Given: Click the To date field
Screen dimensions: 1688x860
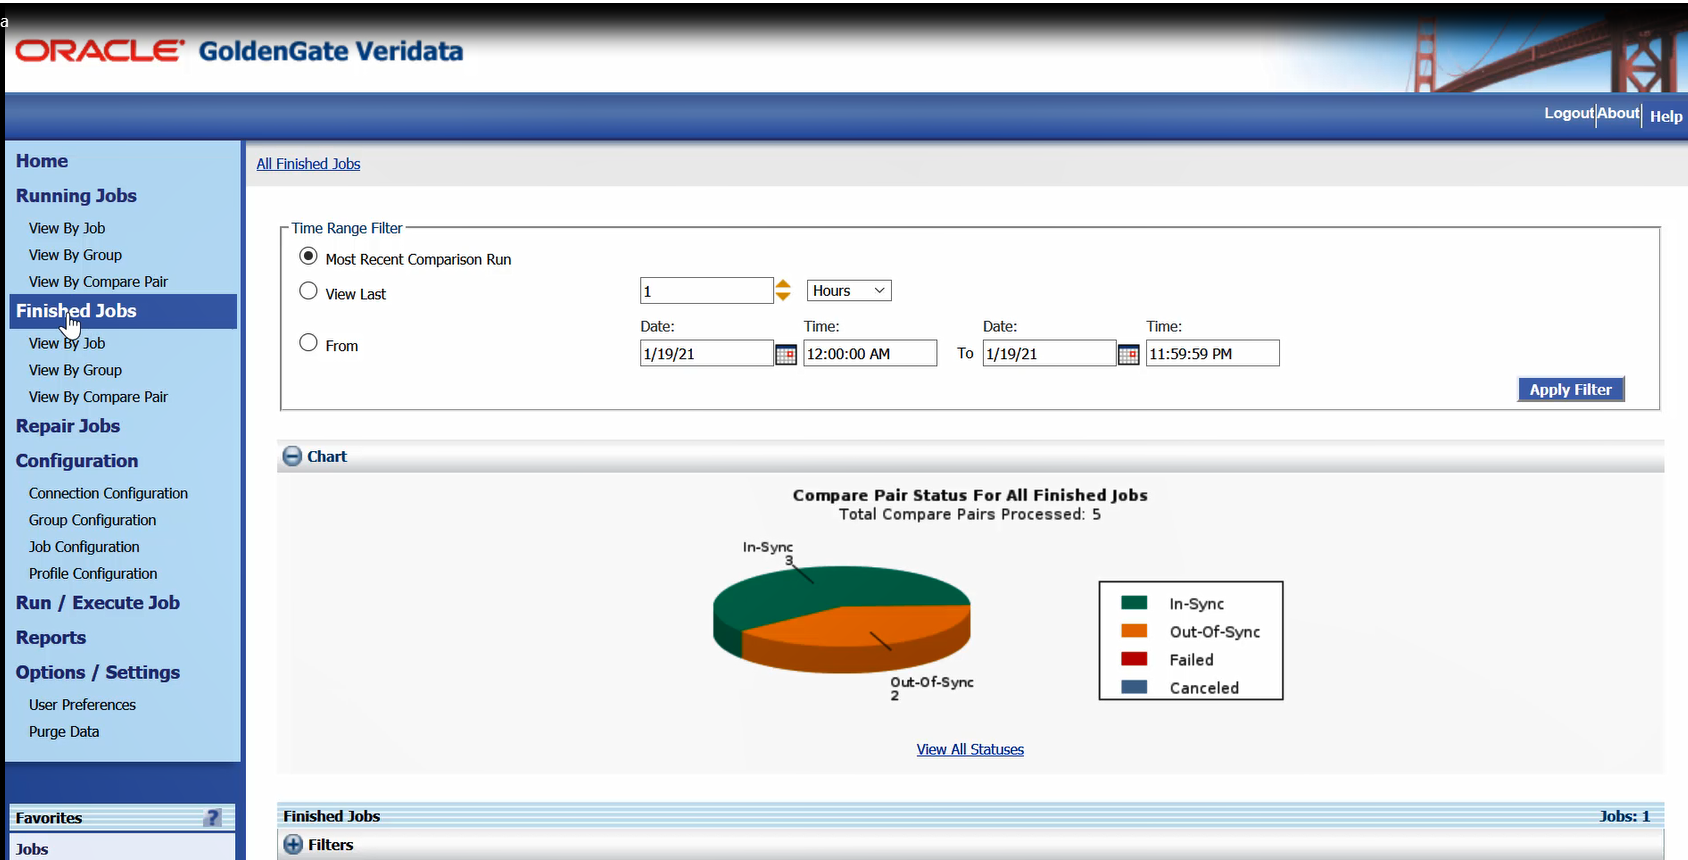Looking at the screenshot, I should (1049, 354).
